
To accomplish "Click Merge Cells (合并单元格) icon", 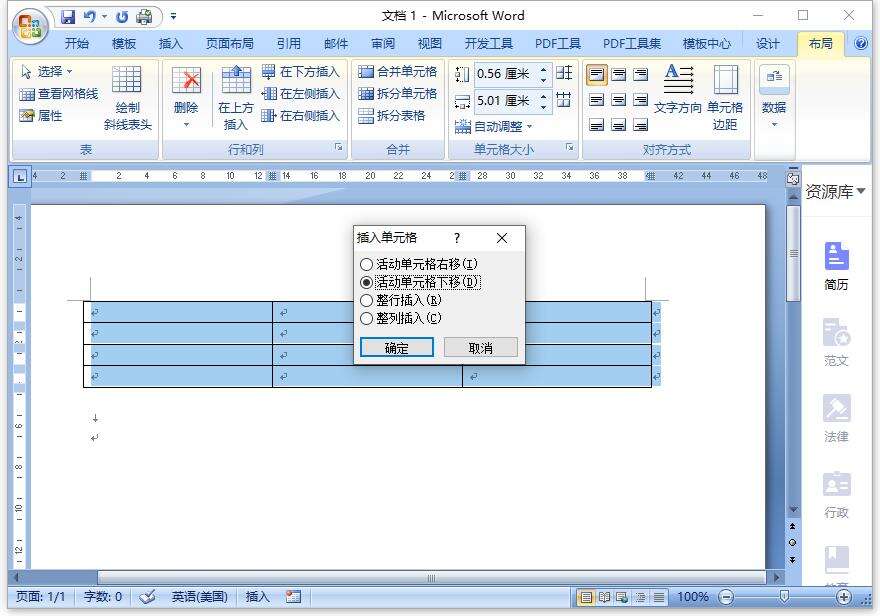I will pos(367,72).
